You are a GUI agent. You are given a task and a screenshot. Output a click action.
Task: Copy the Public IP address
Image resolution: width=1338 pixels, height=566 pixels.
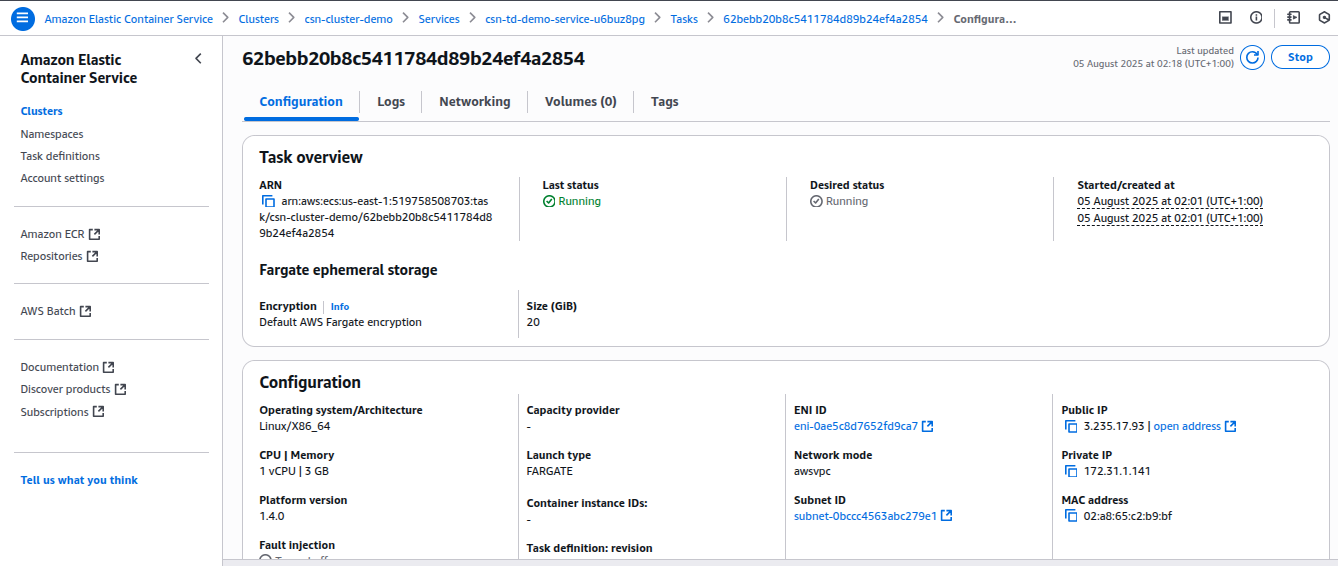click(x=1071, y=426)
